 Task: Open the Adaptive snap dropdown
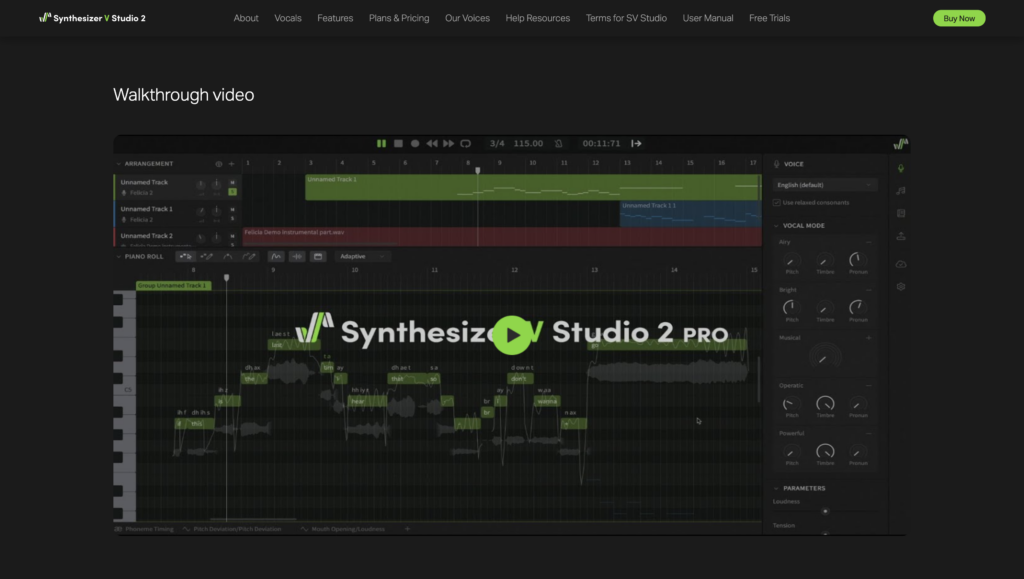pyautogui.click(x=362, y=257)
